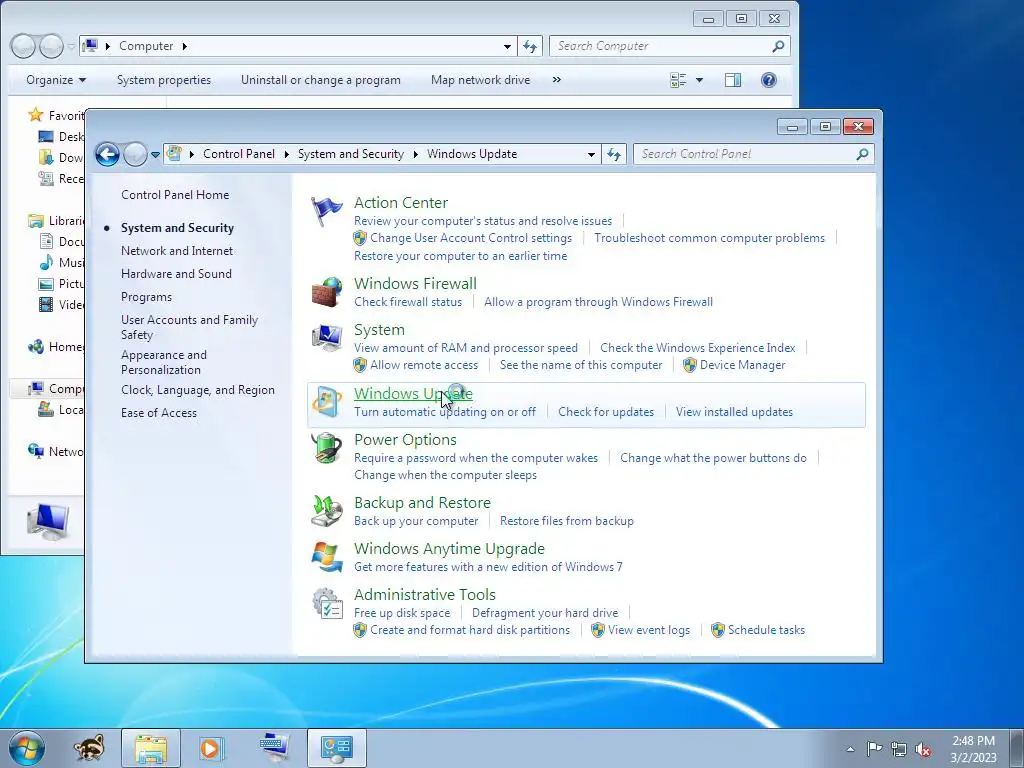Open the Programs category
This screenshot has width=1024, height=768.
coord(146,297)
